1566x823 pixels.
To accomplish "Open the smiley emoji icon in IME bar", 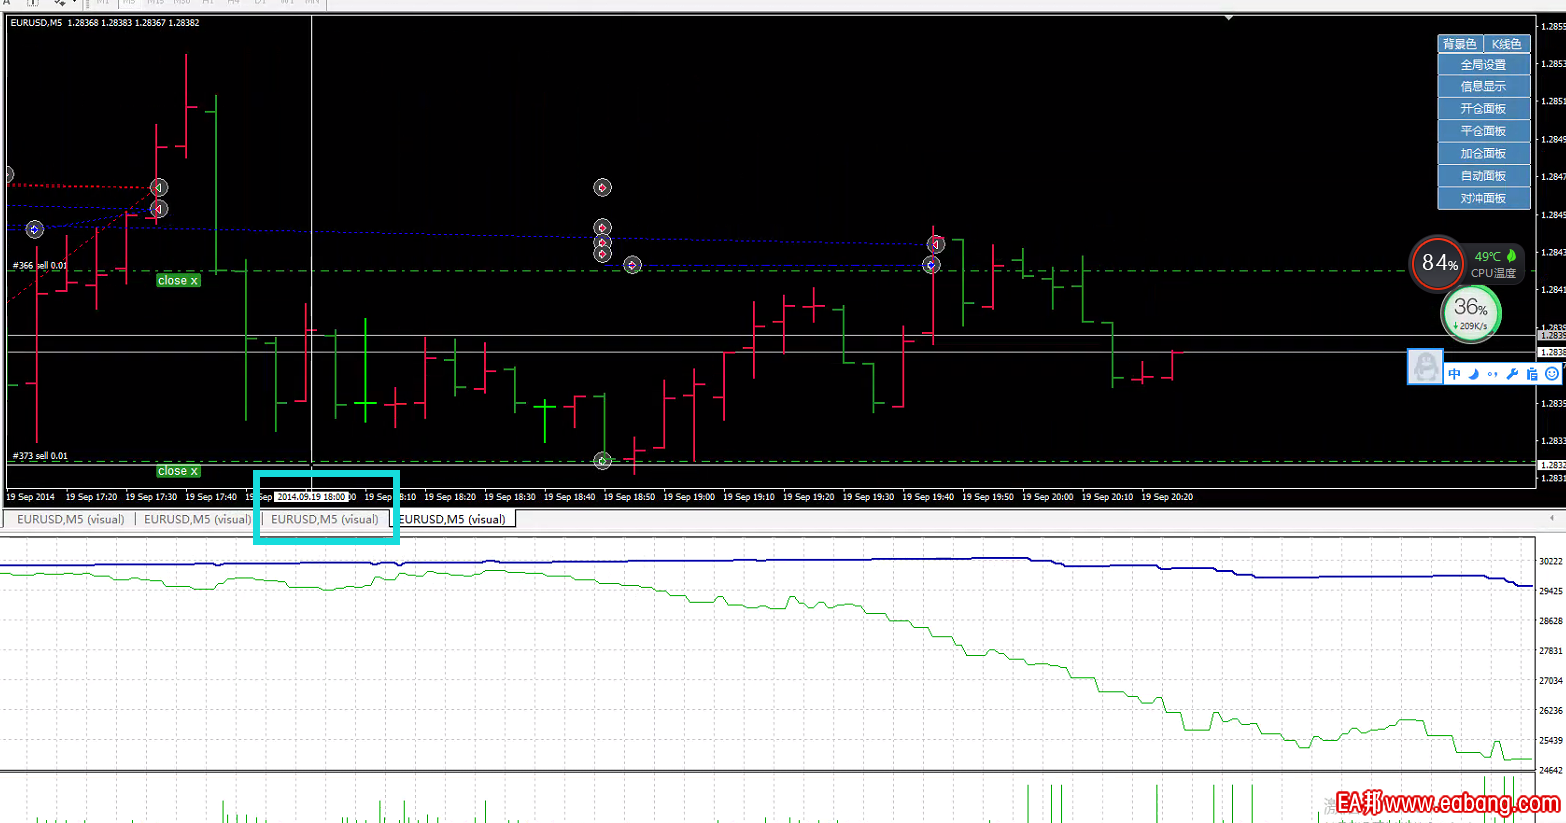I will pyautogui.click(x=1552, y=374).
